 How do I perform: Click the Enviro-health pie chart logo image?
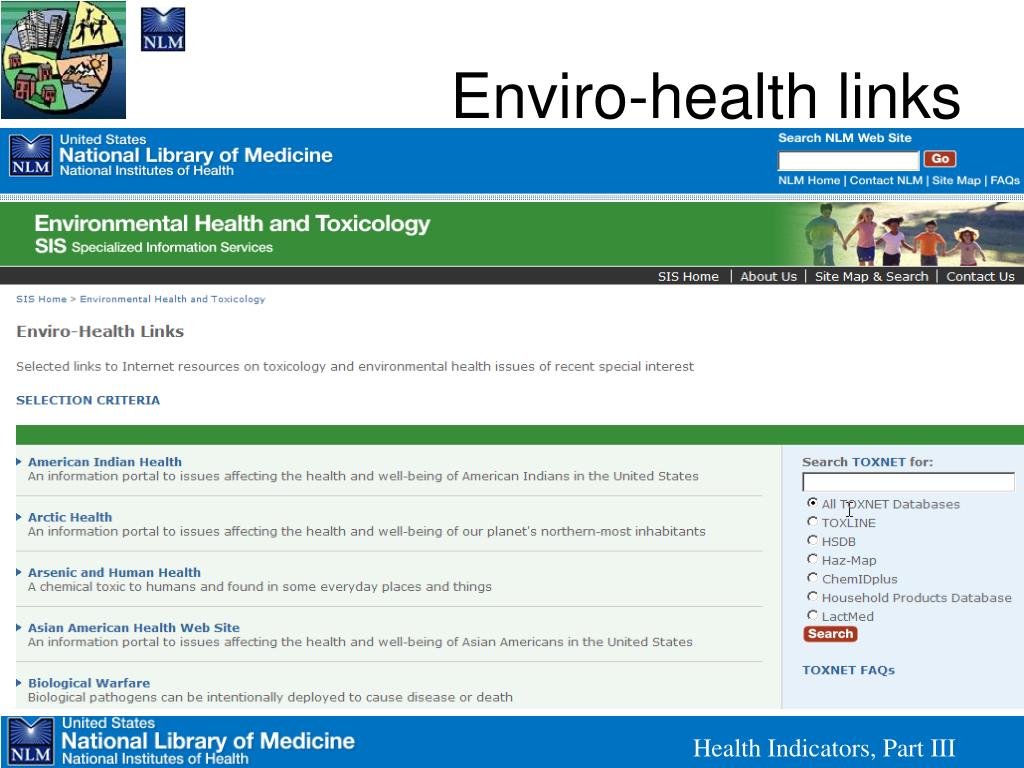coord(63,59)
